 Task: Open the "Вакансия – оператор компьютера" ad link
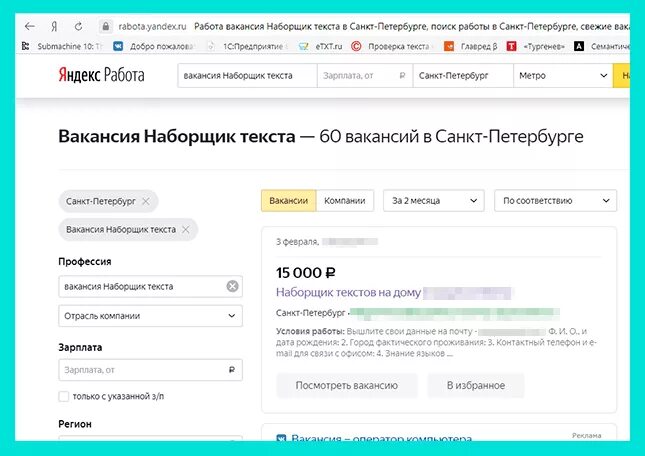click(x=381, y=438)
